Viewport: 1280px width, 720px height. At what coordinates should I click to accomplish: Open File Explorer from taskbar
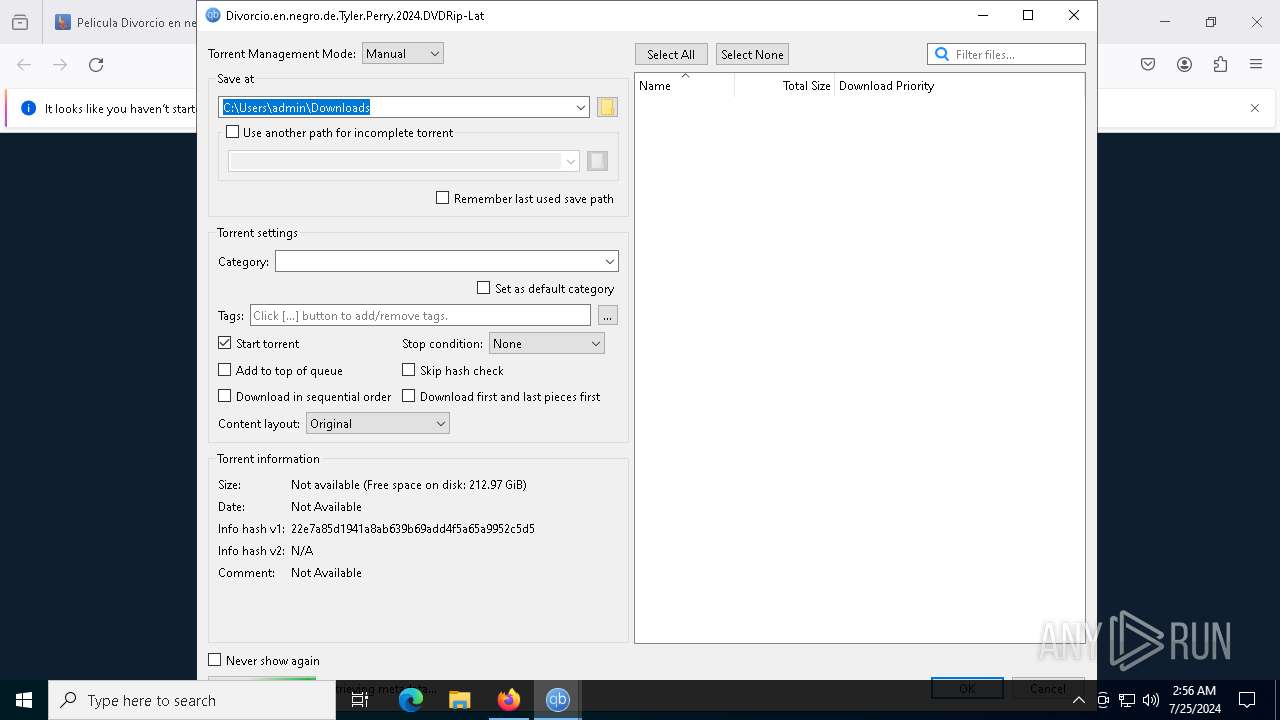coord(460,700)
